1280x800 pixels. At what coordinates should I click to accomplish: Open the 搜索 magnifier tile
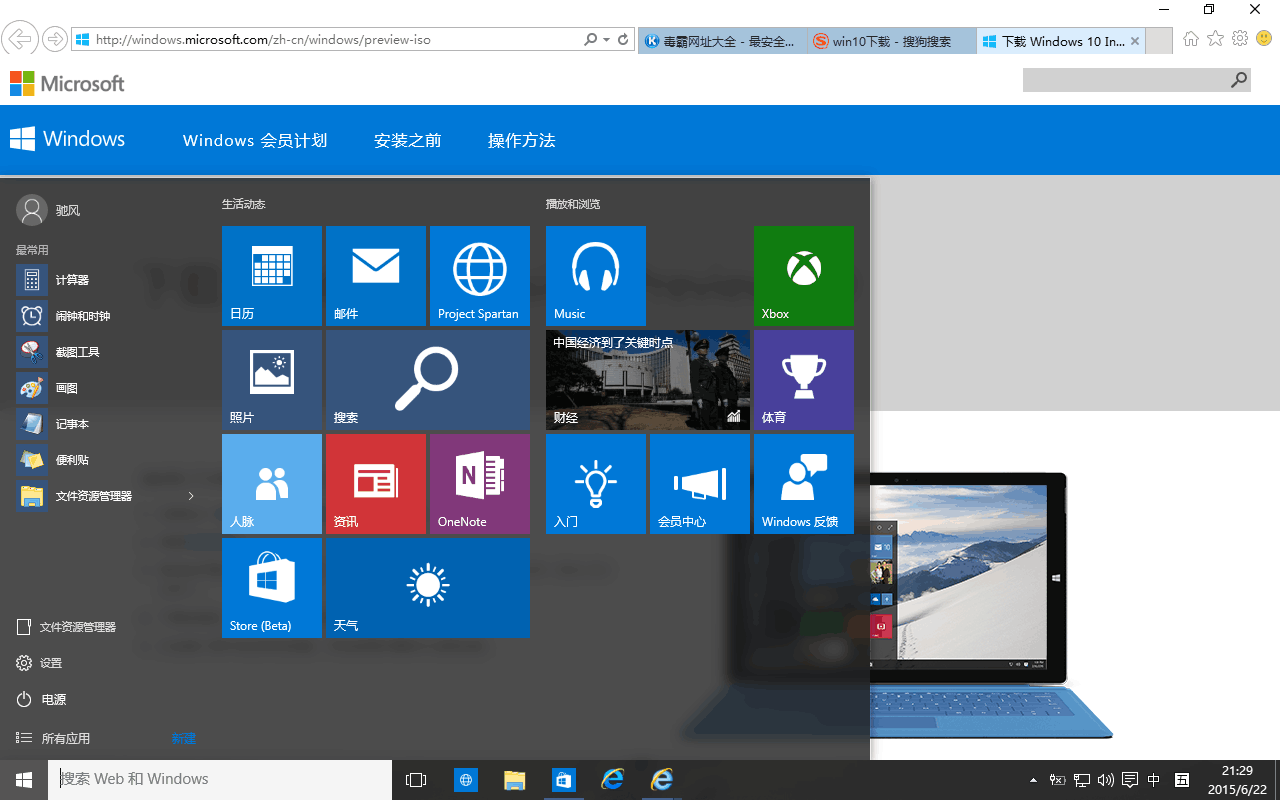tap(428, 380)
